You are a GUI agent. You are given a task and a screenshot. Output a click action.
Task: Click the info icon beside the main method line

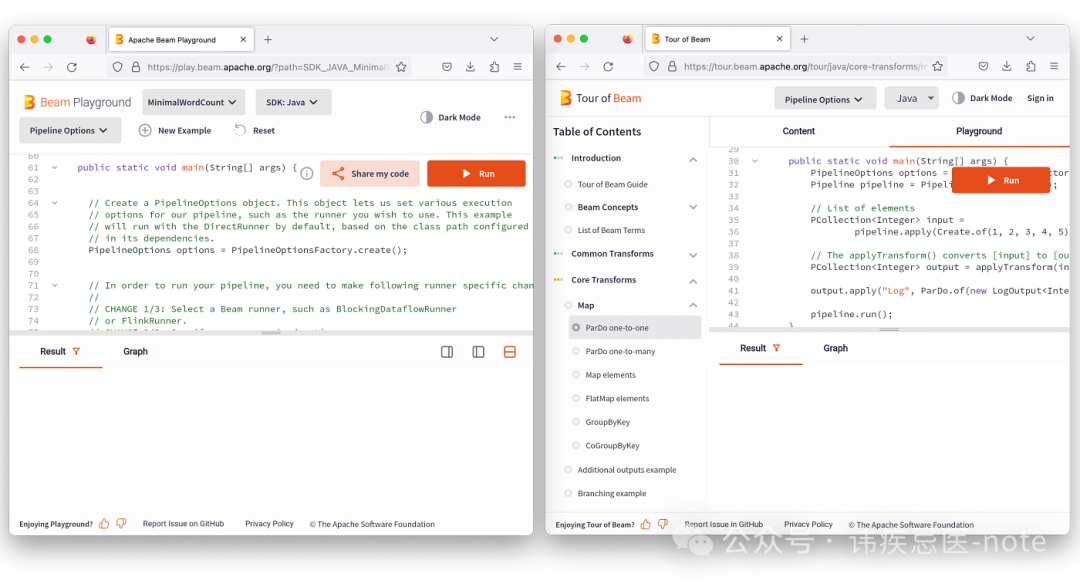click(307, 174)
